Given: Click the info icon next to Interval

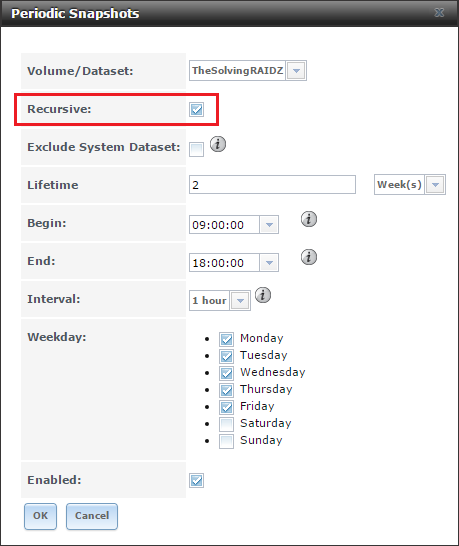Looking at the screenshot, I should (x=263, y=295).
